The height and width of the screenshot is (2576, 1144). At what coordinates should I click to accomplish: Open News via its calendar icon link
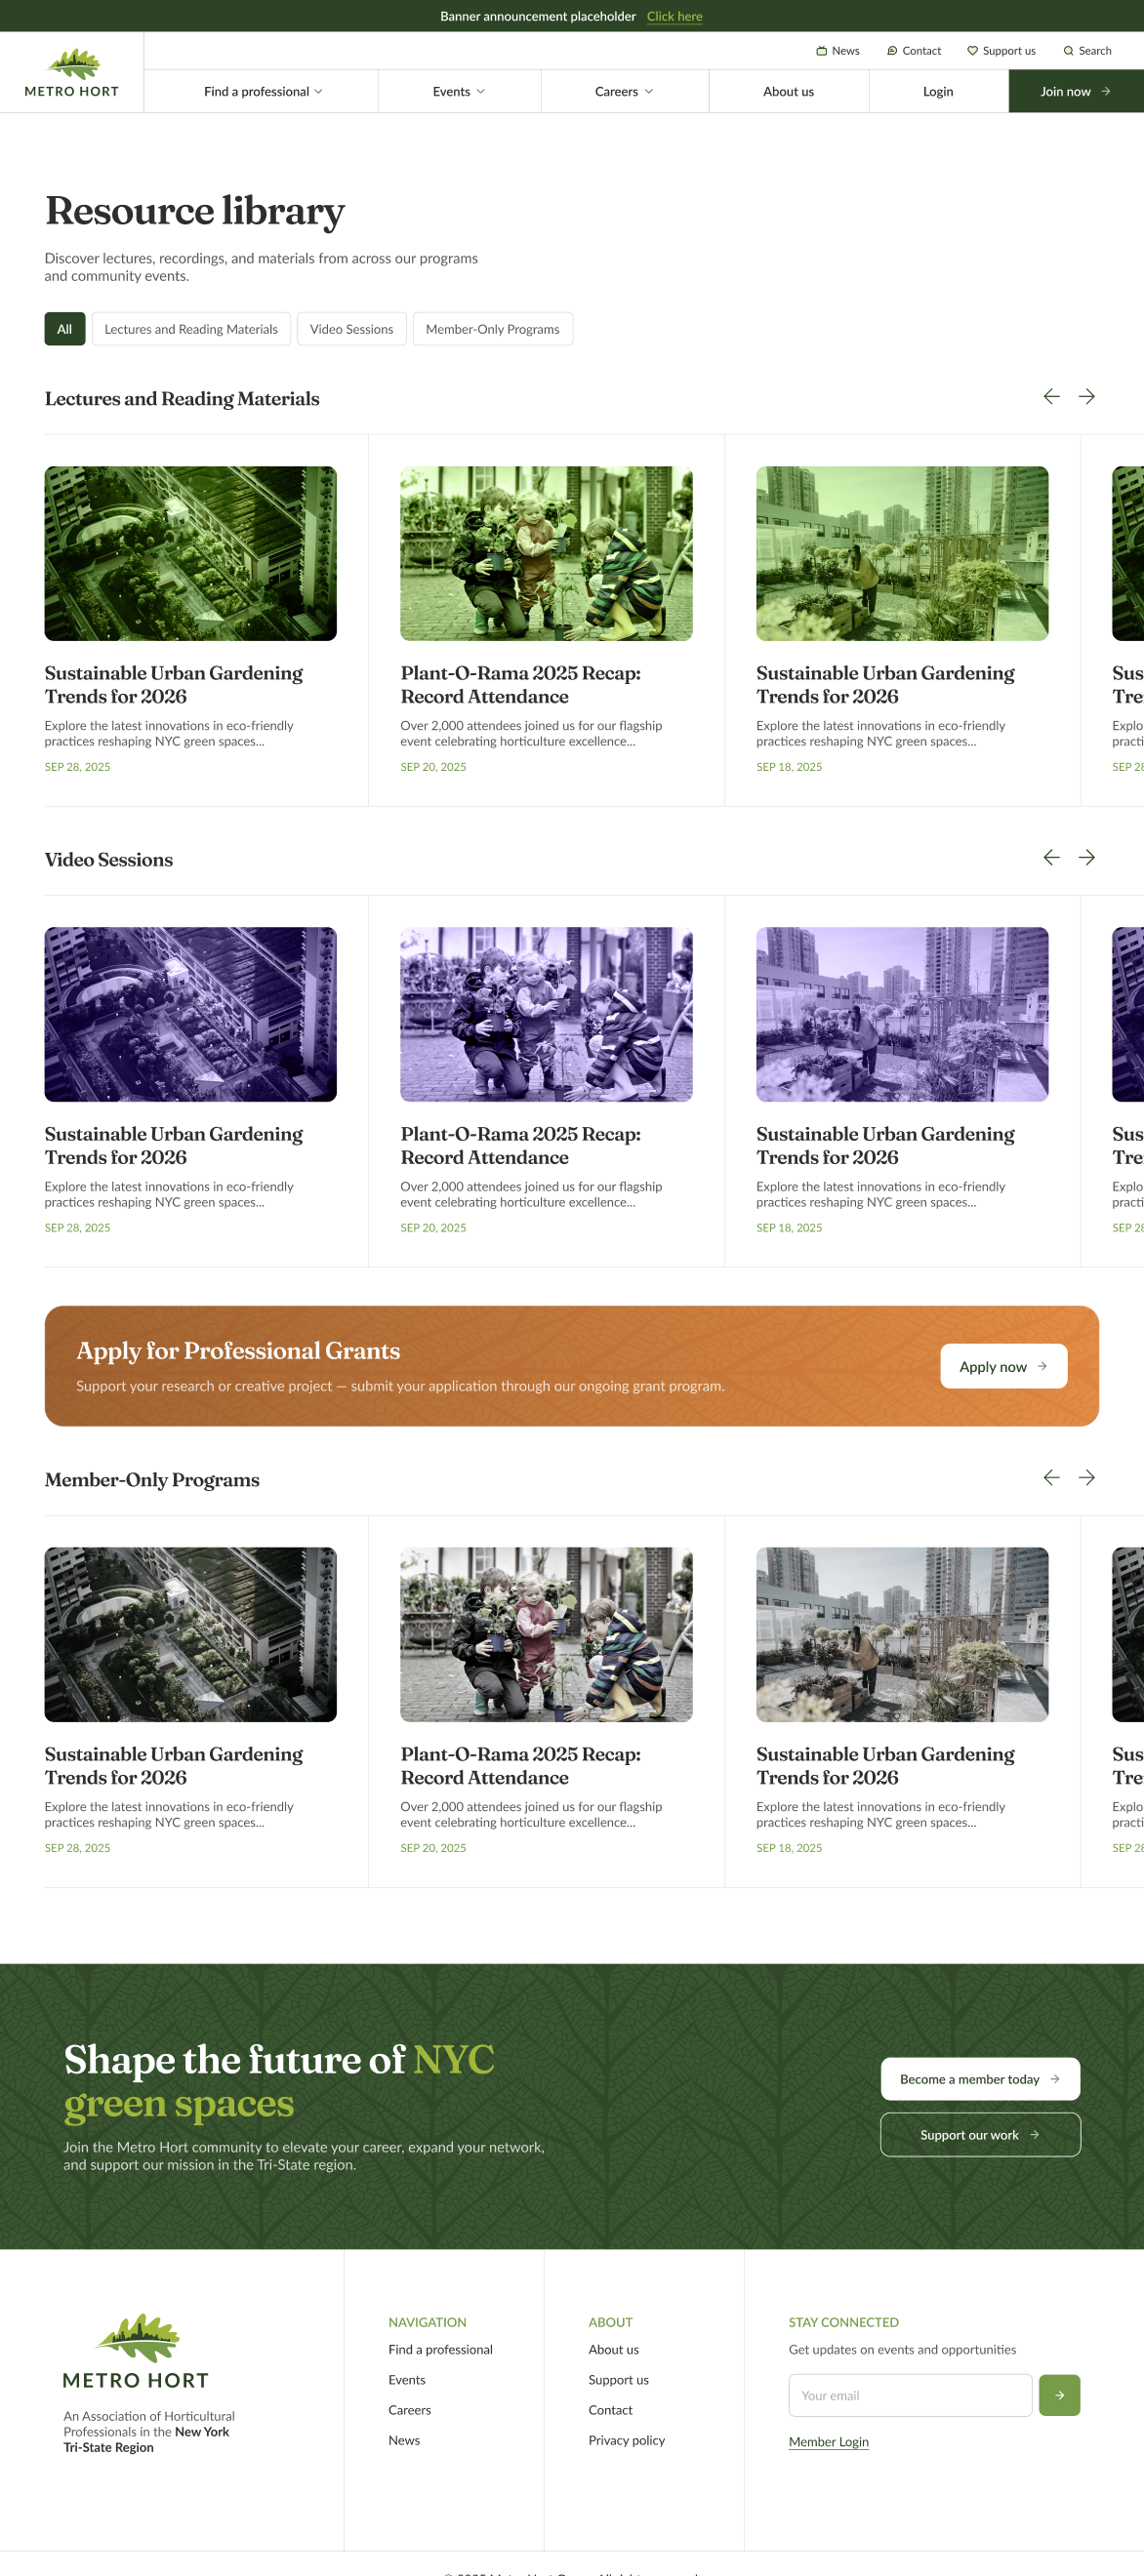pyautogui.click(x=837, y=51)
